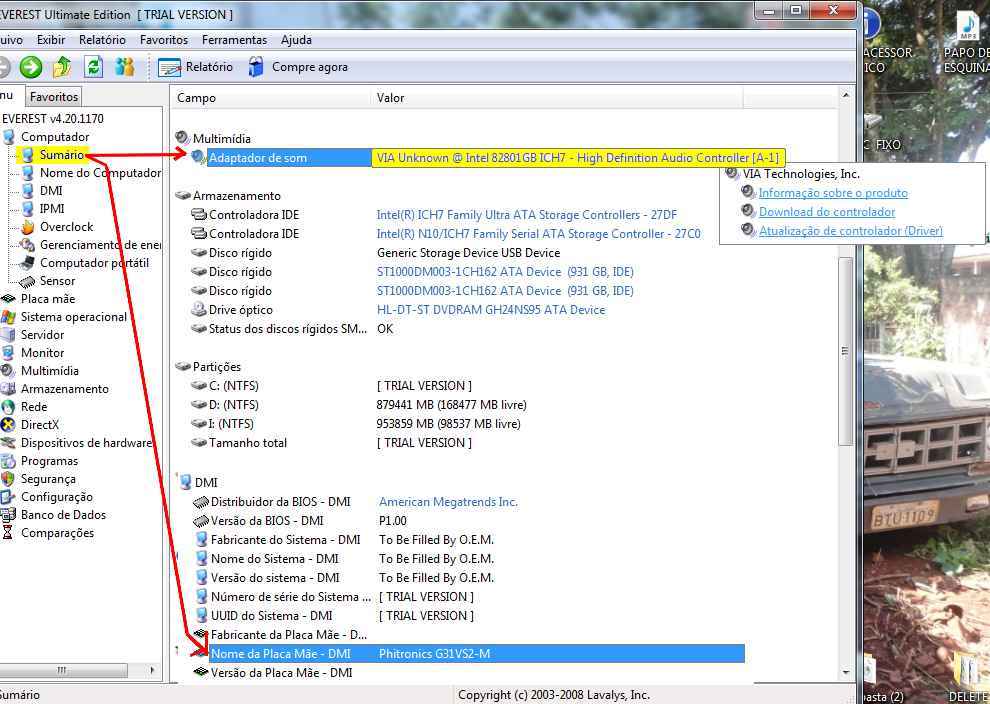Image resolution: width=990 pixels, height=704 pixels.
Task: Open Download do controlador link
Action: (x=826, y=212)
